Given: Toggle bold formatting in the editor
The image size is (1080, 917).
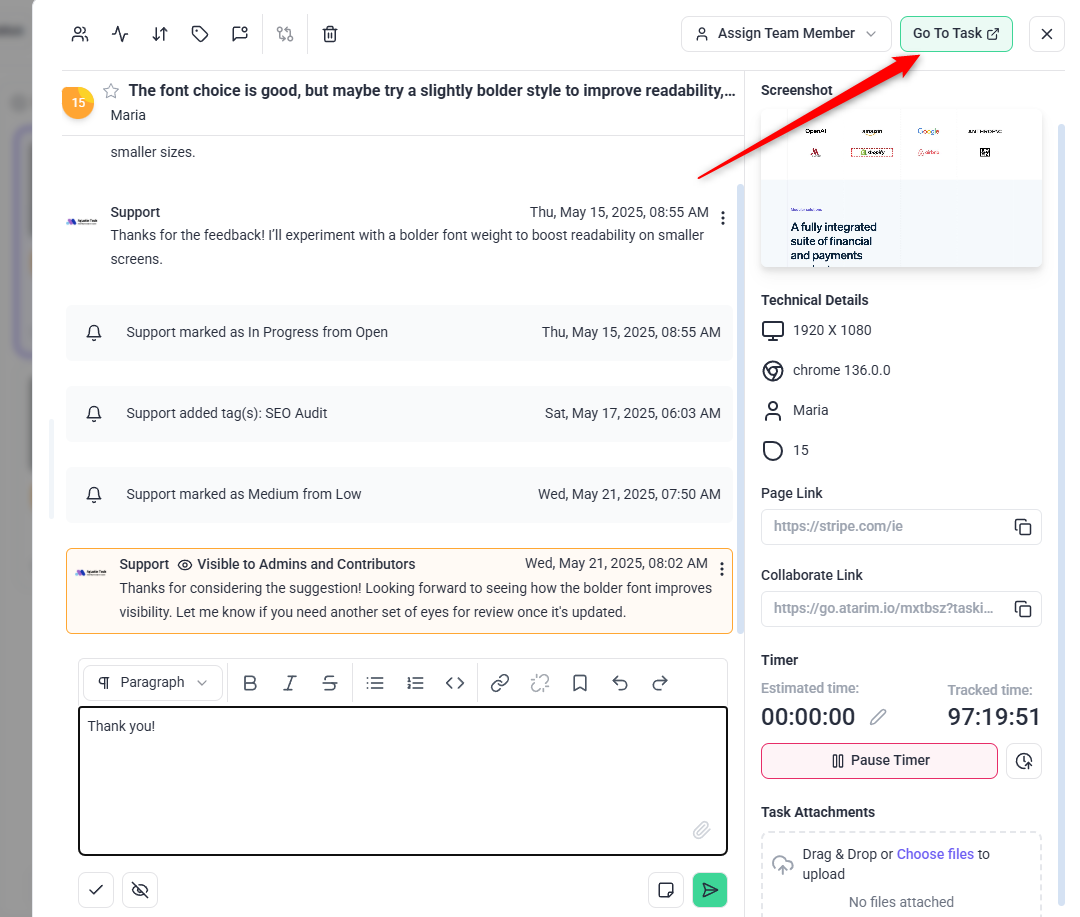Looking at the screenshot, I should tap(250, 683).
